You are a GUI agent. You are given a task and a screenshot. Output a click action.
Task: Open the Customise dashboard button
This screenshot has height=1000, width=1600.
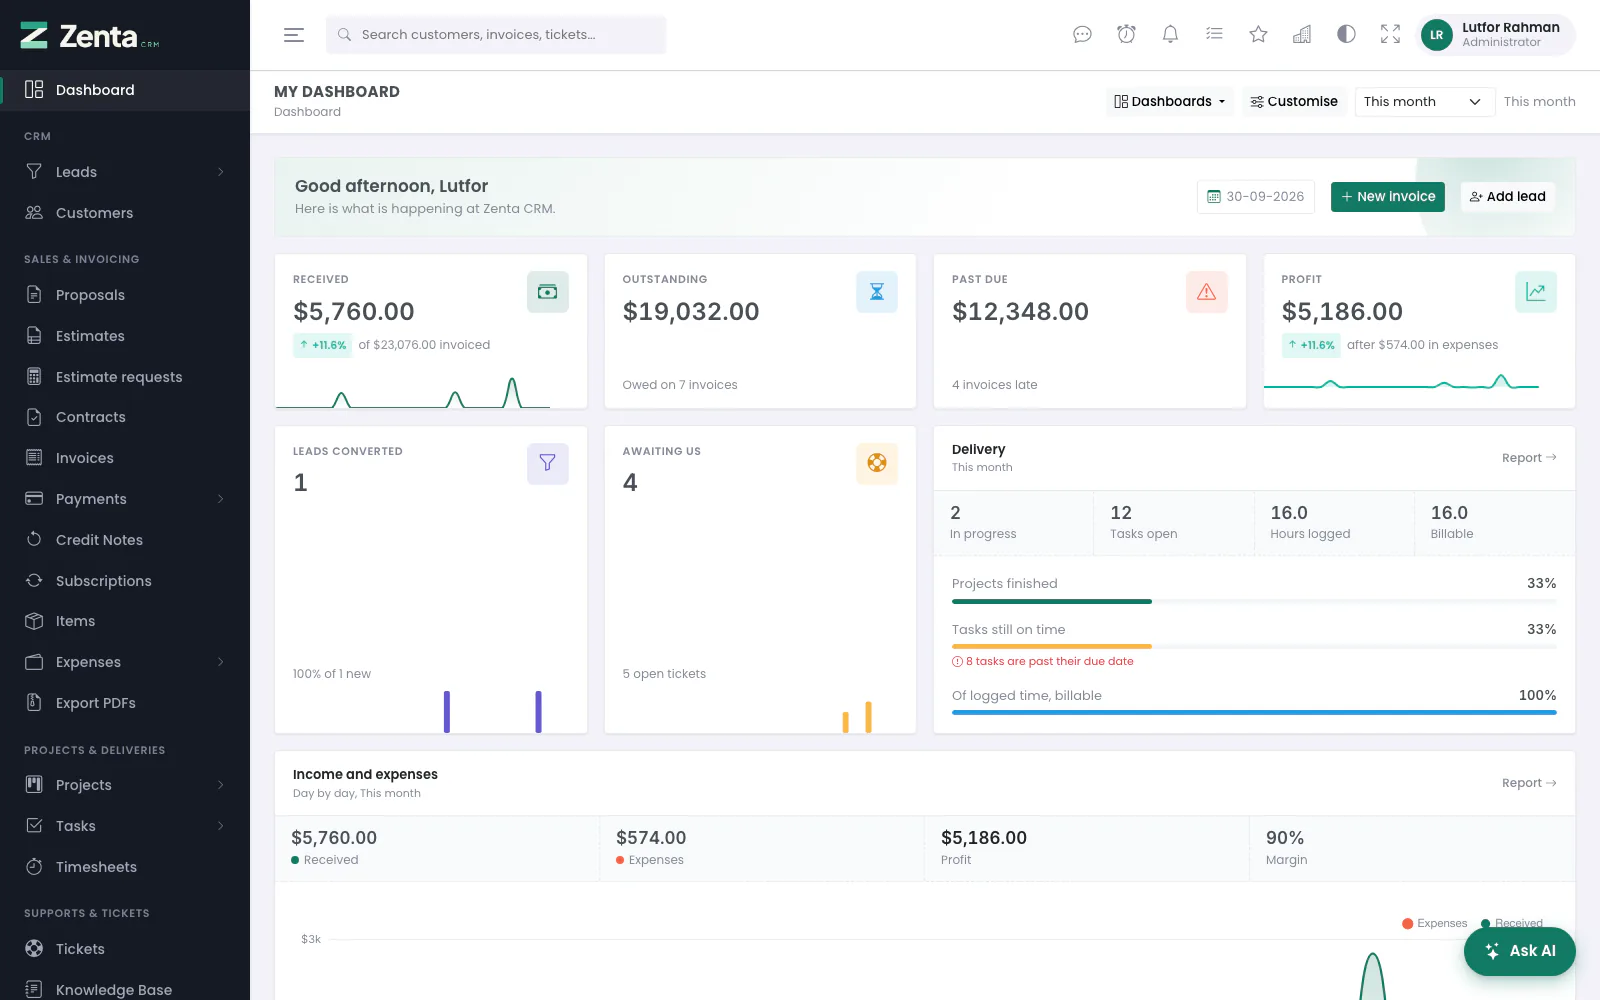(1294, 102)
